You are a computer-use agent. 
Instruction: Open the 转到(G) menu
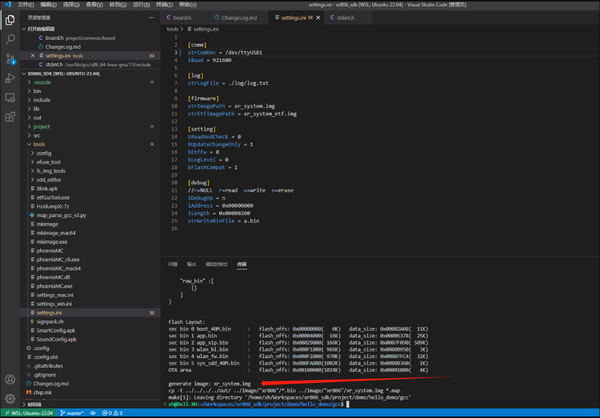click(118, 5)
